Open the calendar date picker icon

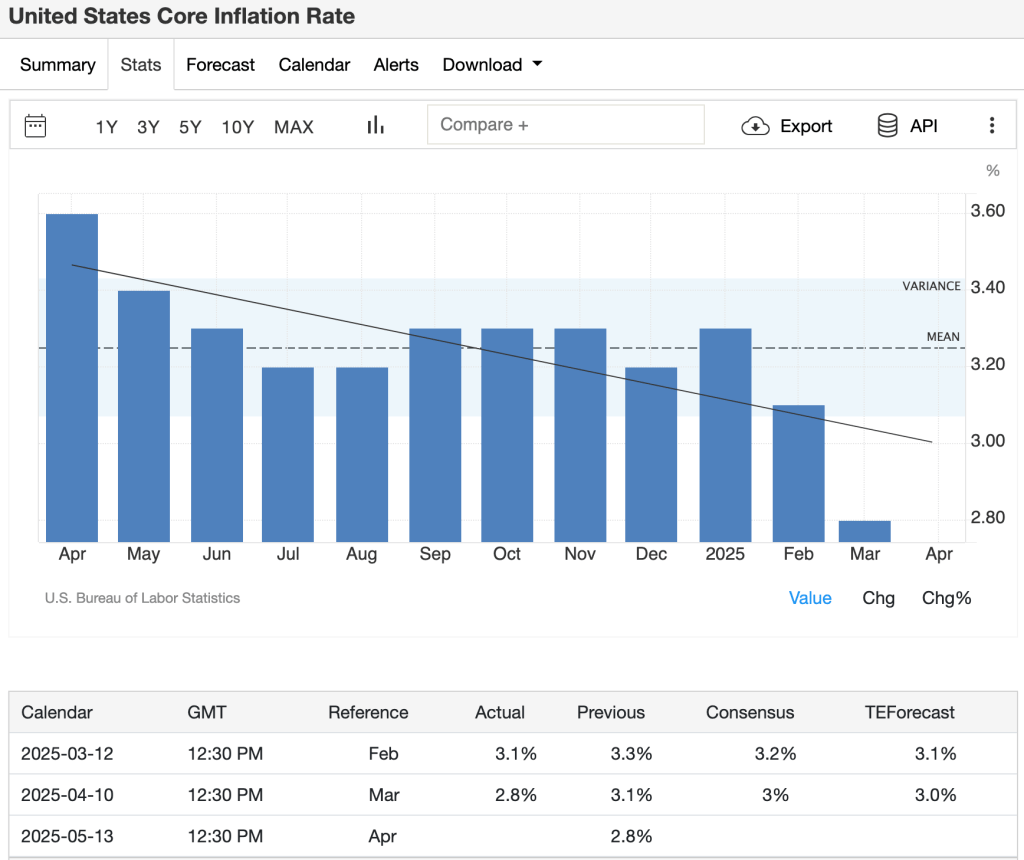(35, 126)
